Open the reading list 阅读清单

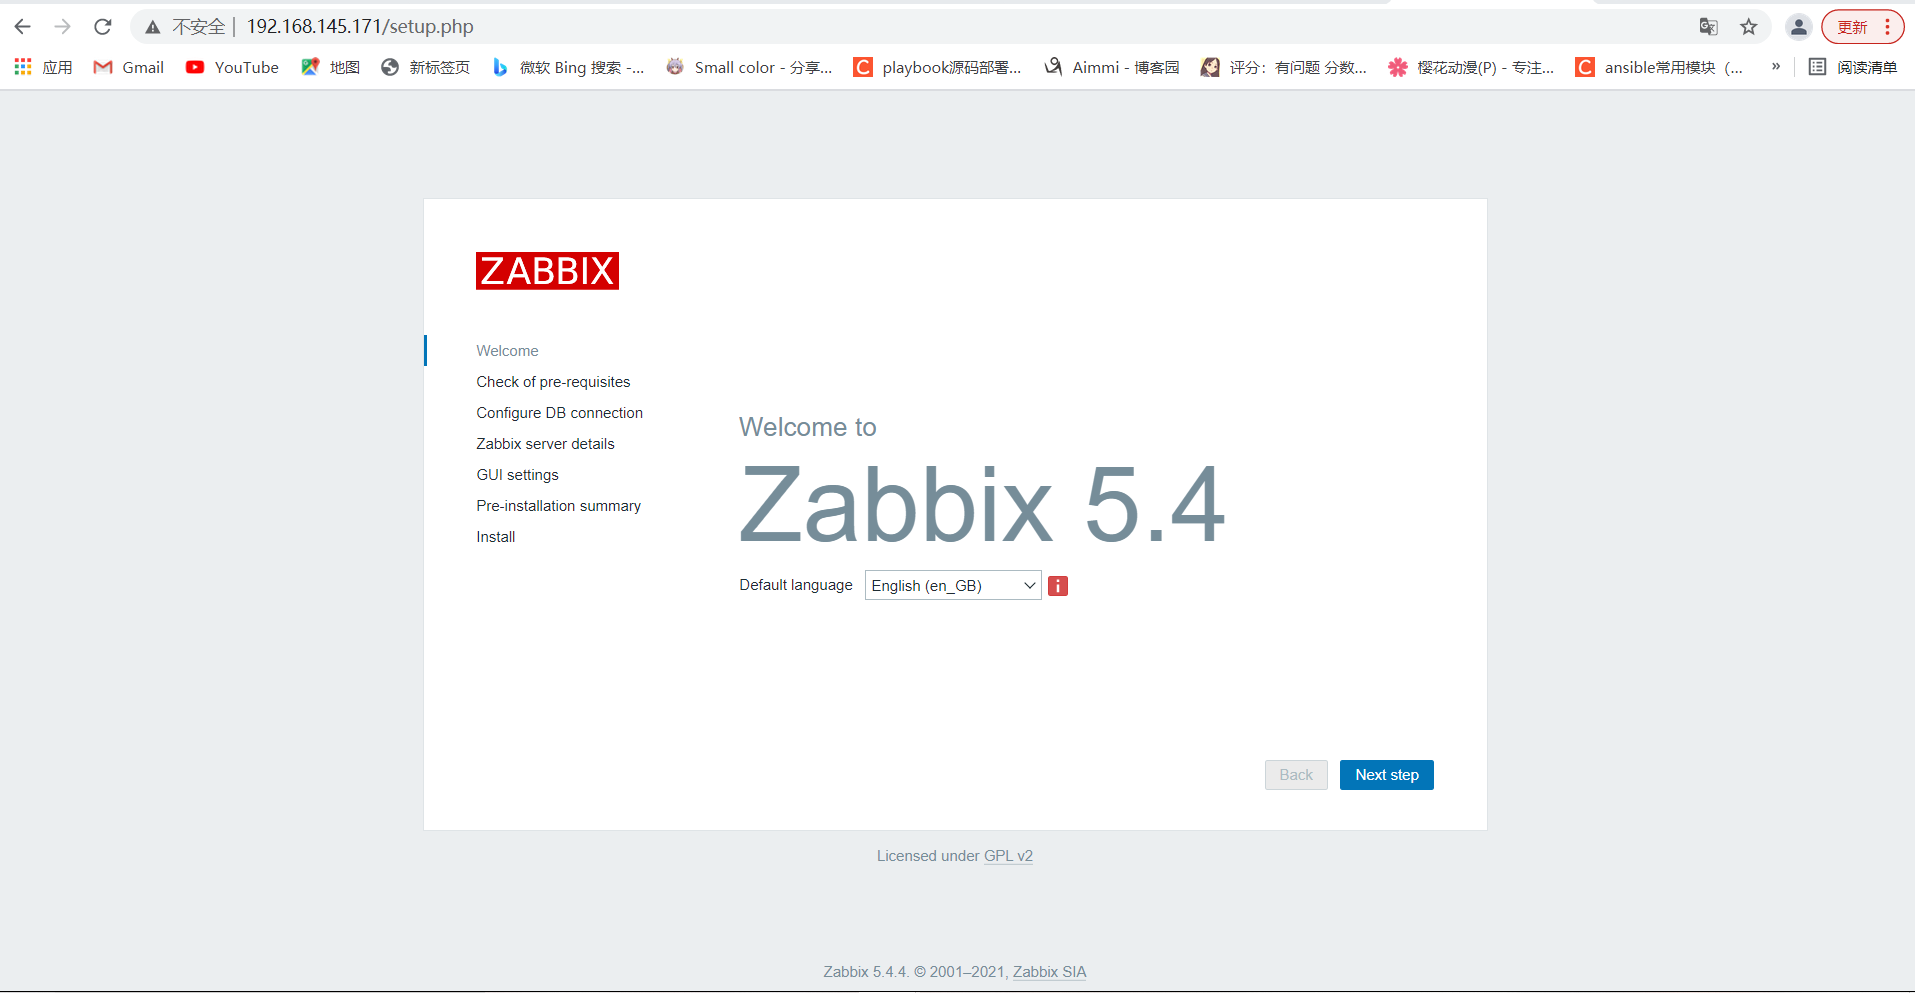tap(1853, 67)
